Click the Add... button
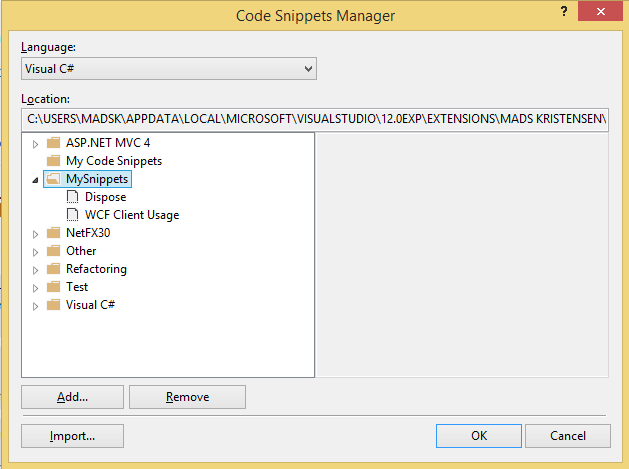The image size is (629, 469). [72, 397]
